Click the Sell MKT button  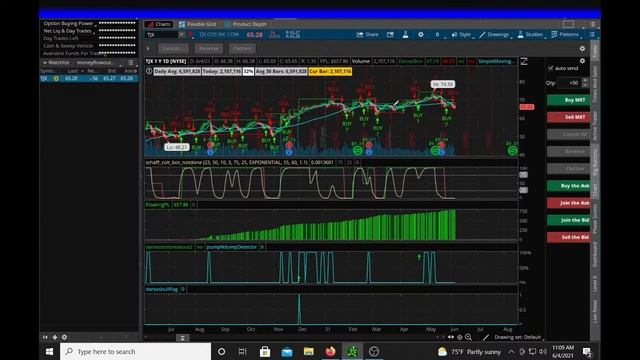(x=568, y=117)
